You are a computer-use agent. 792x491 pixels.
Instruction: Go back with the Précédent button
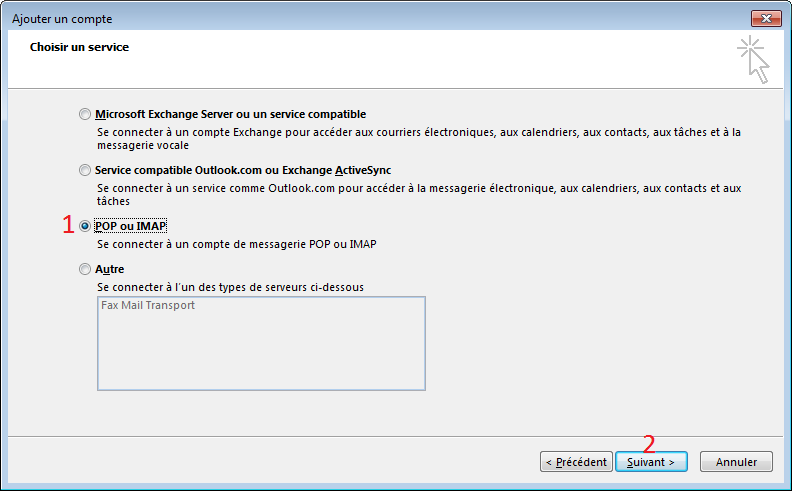click(x=575, y=462)
